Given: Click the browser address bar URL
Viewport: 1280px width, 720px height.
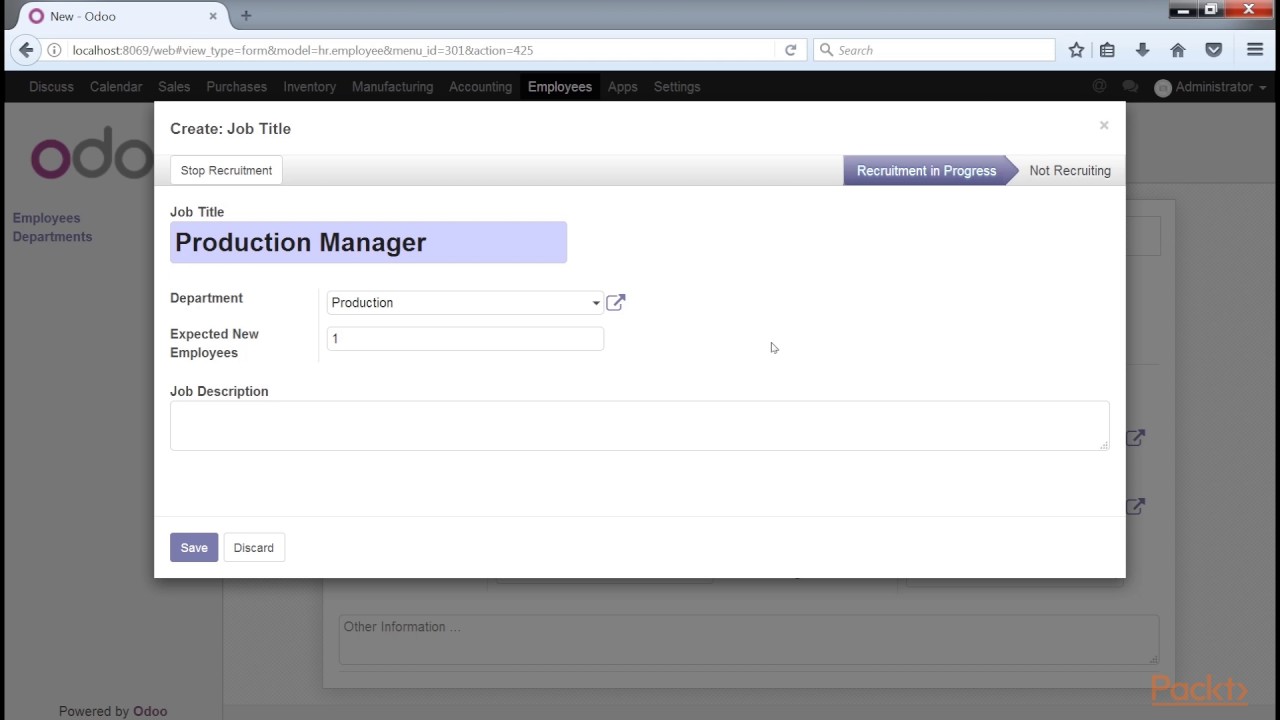Looking at the screenshot, I should coord(303,50).
